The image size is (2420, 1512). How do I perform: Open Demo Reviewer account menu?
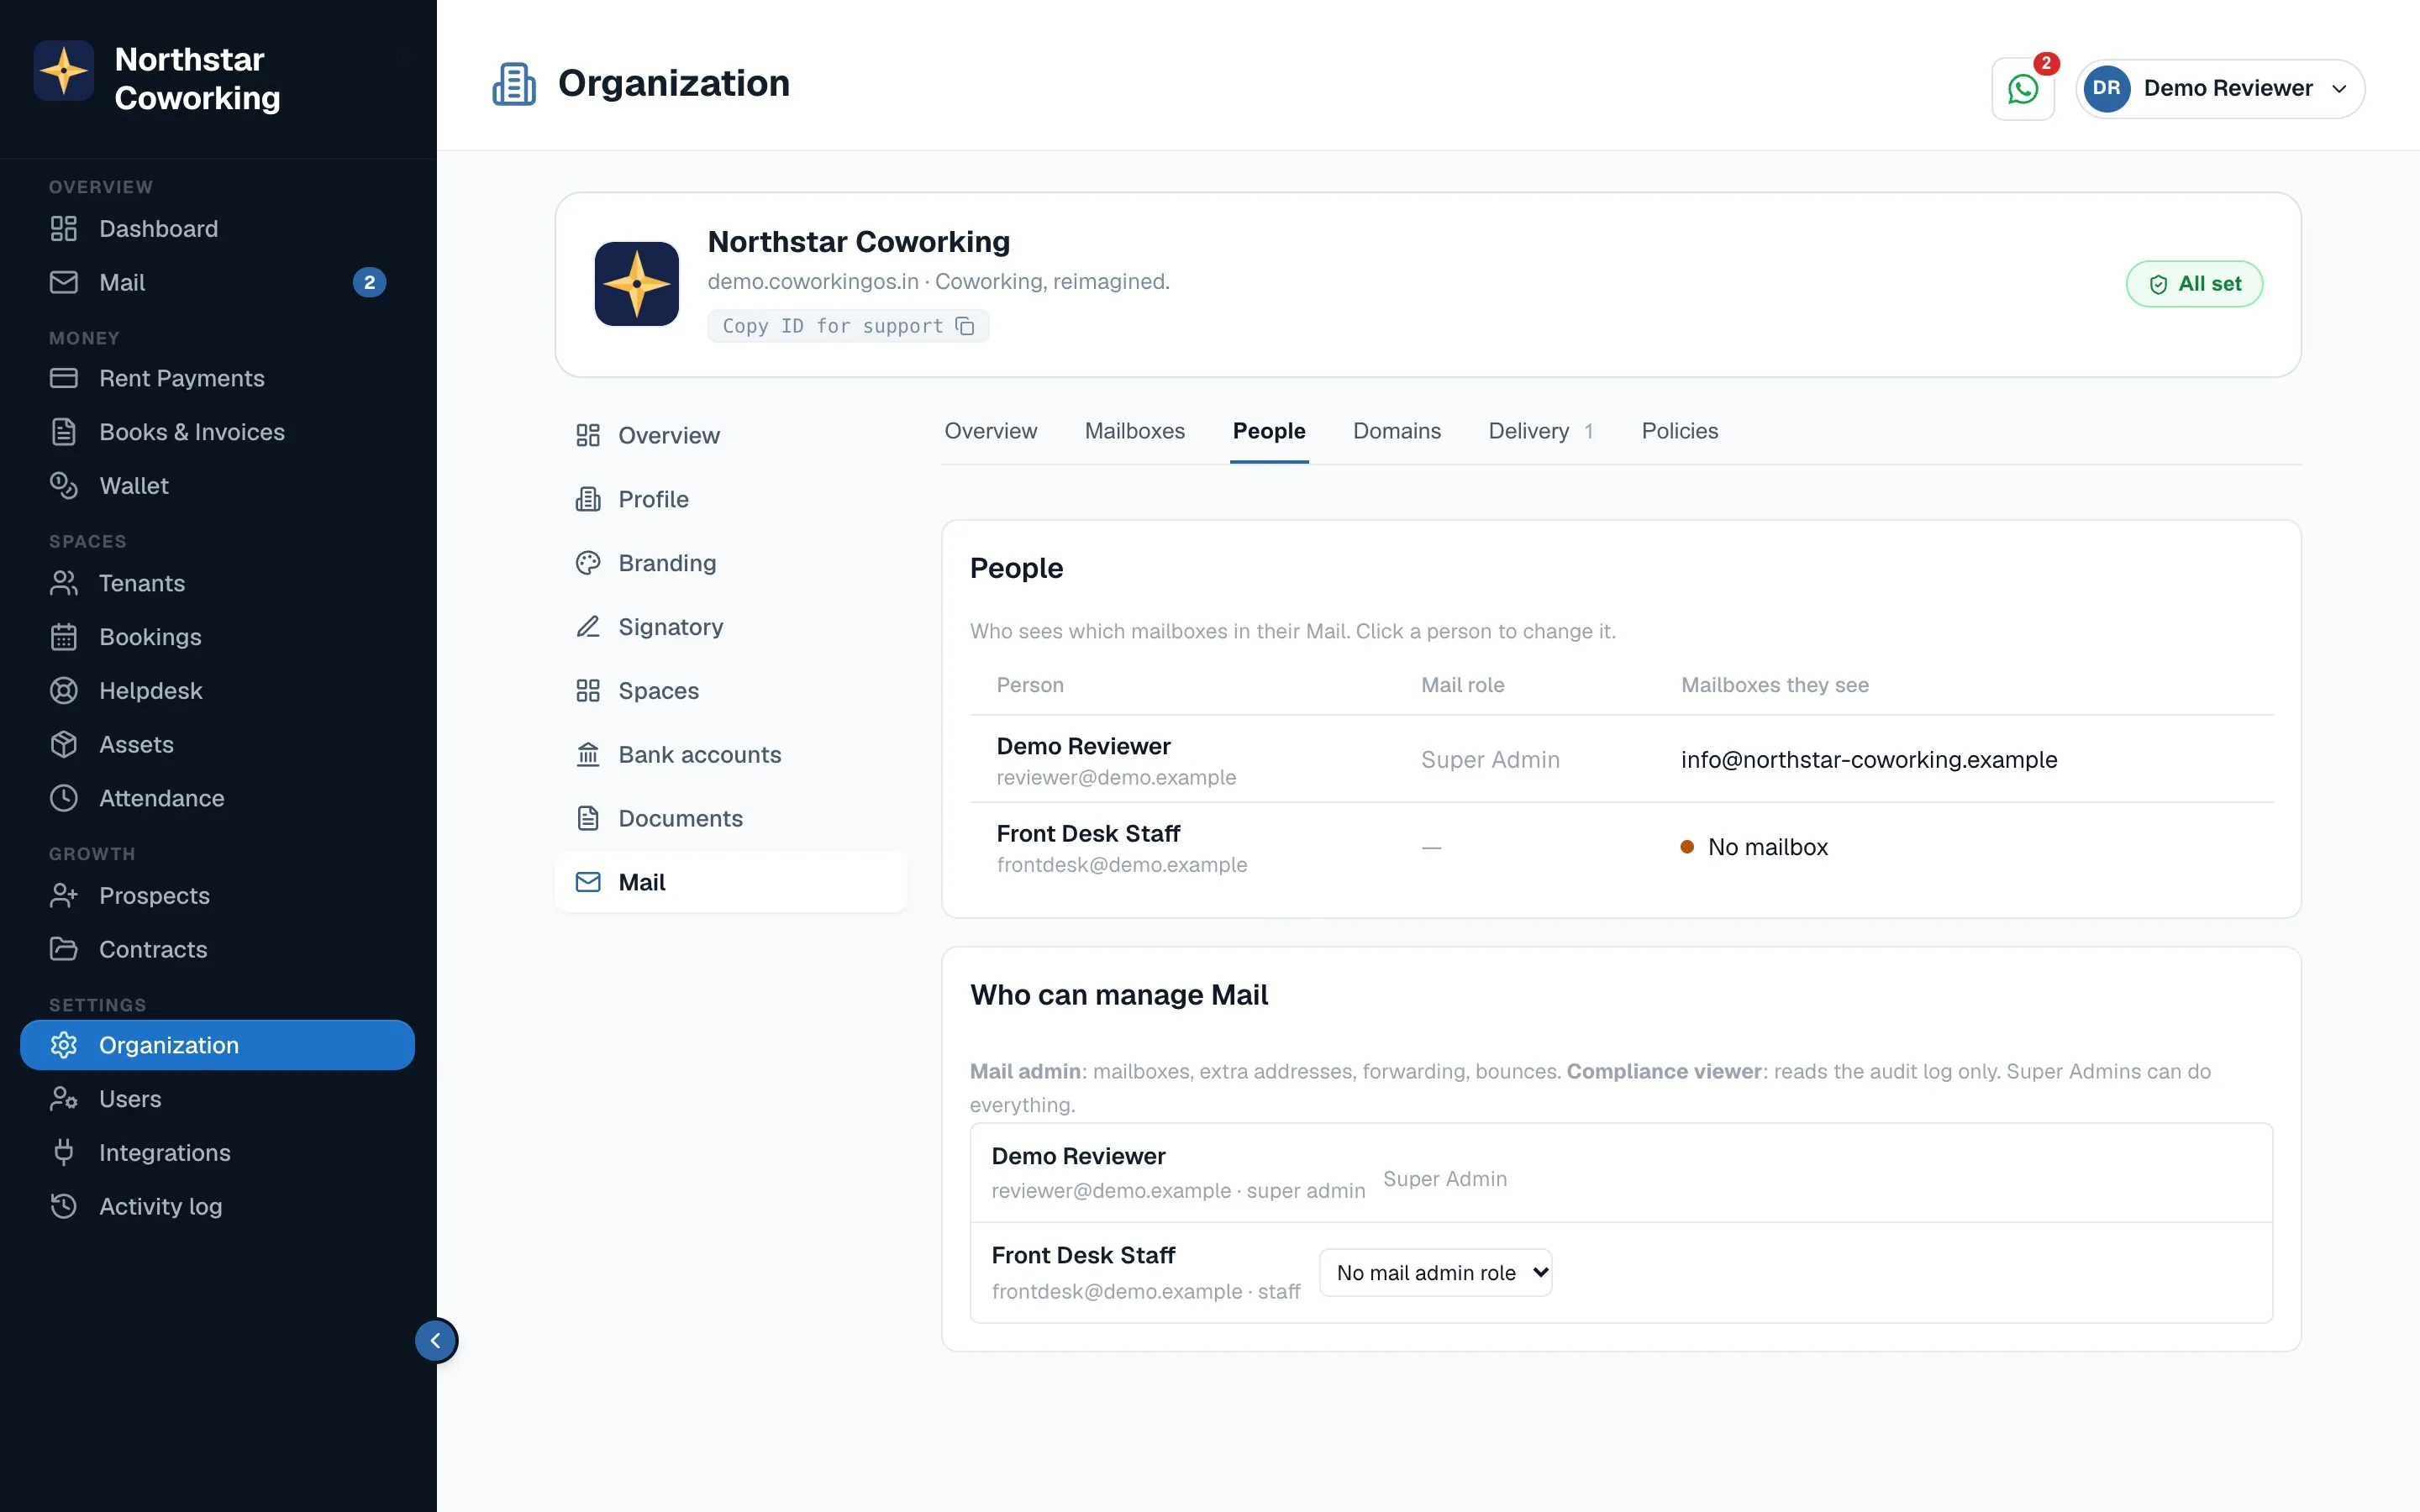tap(2220, 89)
